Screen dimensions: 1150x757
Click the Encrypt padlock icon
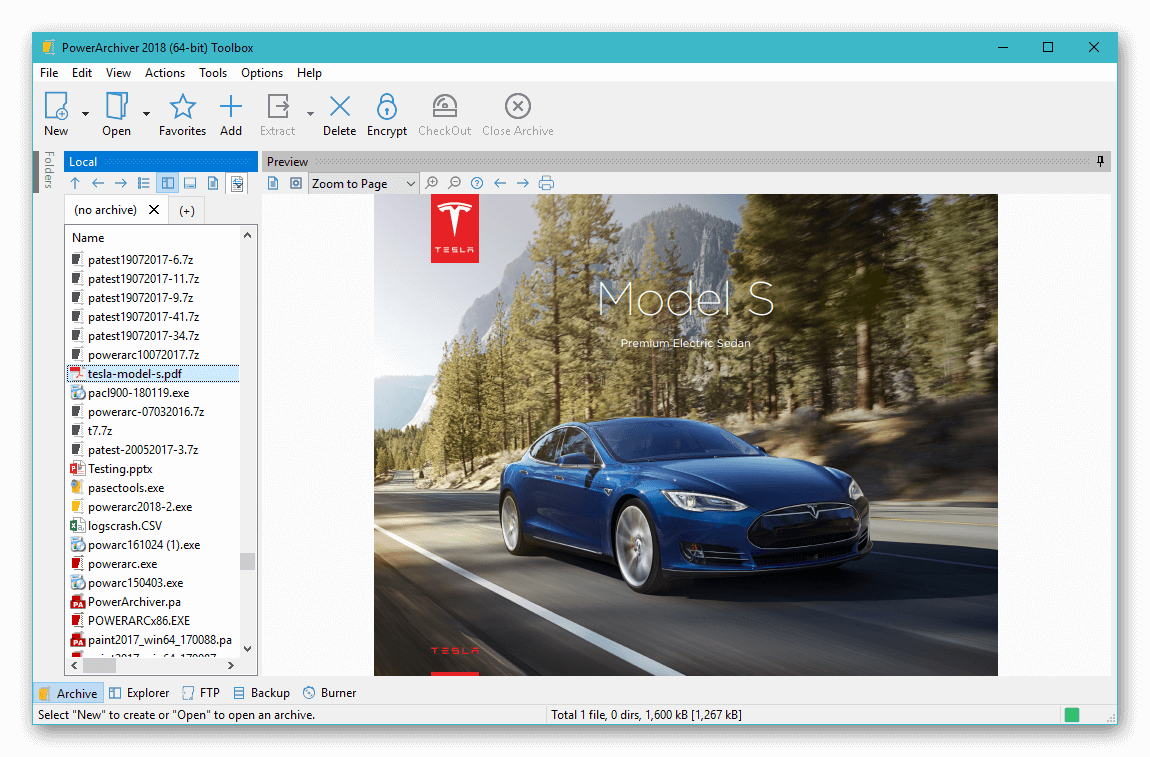pyautogui.click(x=387, y=107)
